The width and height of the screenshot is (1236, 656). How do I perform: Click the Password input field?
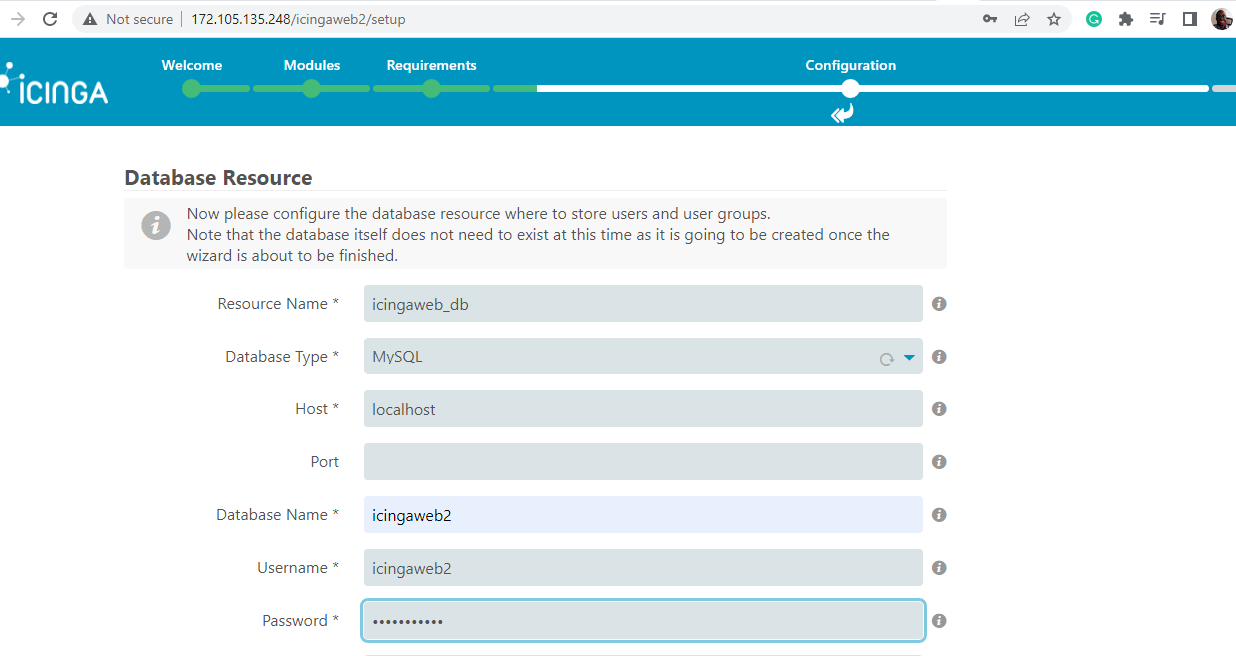[x=643, y=621]
